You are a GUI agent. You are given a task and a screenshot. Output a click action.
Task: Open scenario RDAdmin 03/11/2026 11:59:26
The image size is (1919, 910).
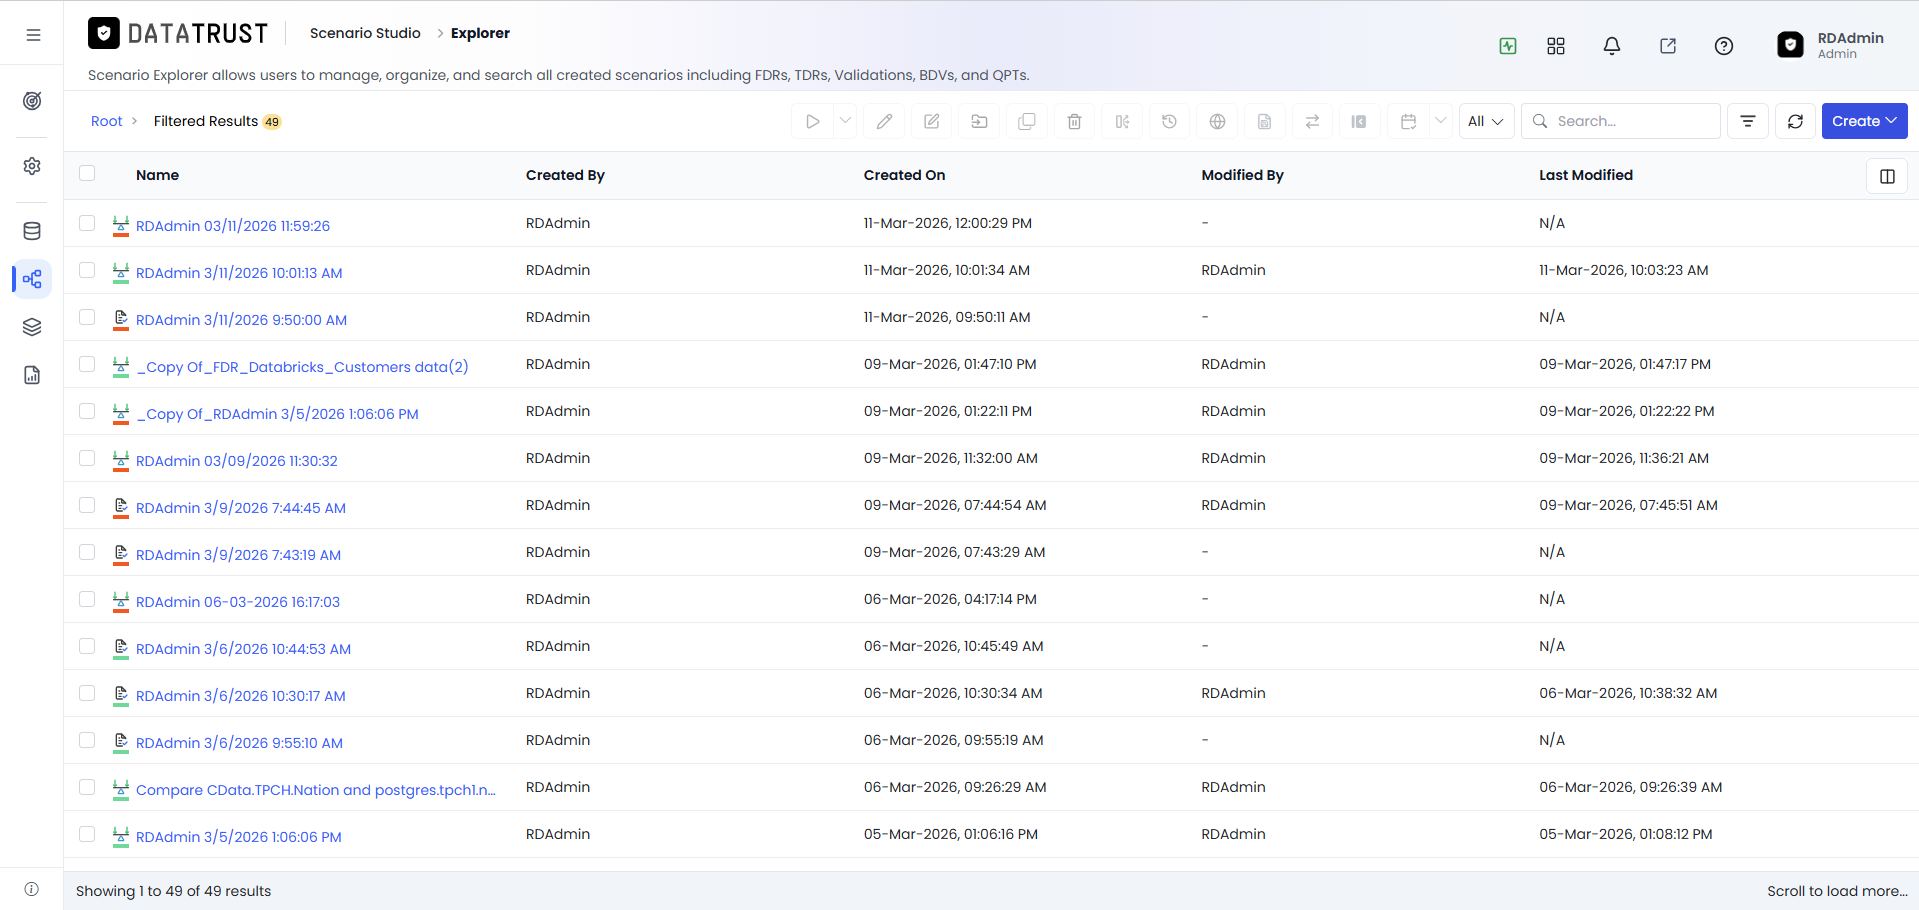[233, 226]
